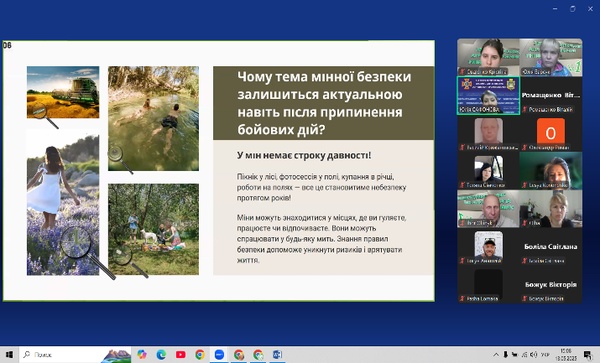Select the Боліла Світлана participant tile
This screenshot has width=600, height=363.
click(551, 247)
